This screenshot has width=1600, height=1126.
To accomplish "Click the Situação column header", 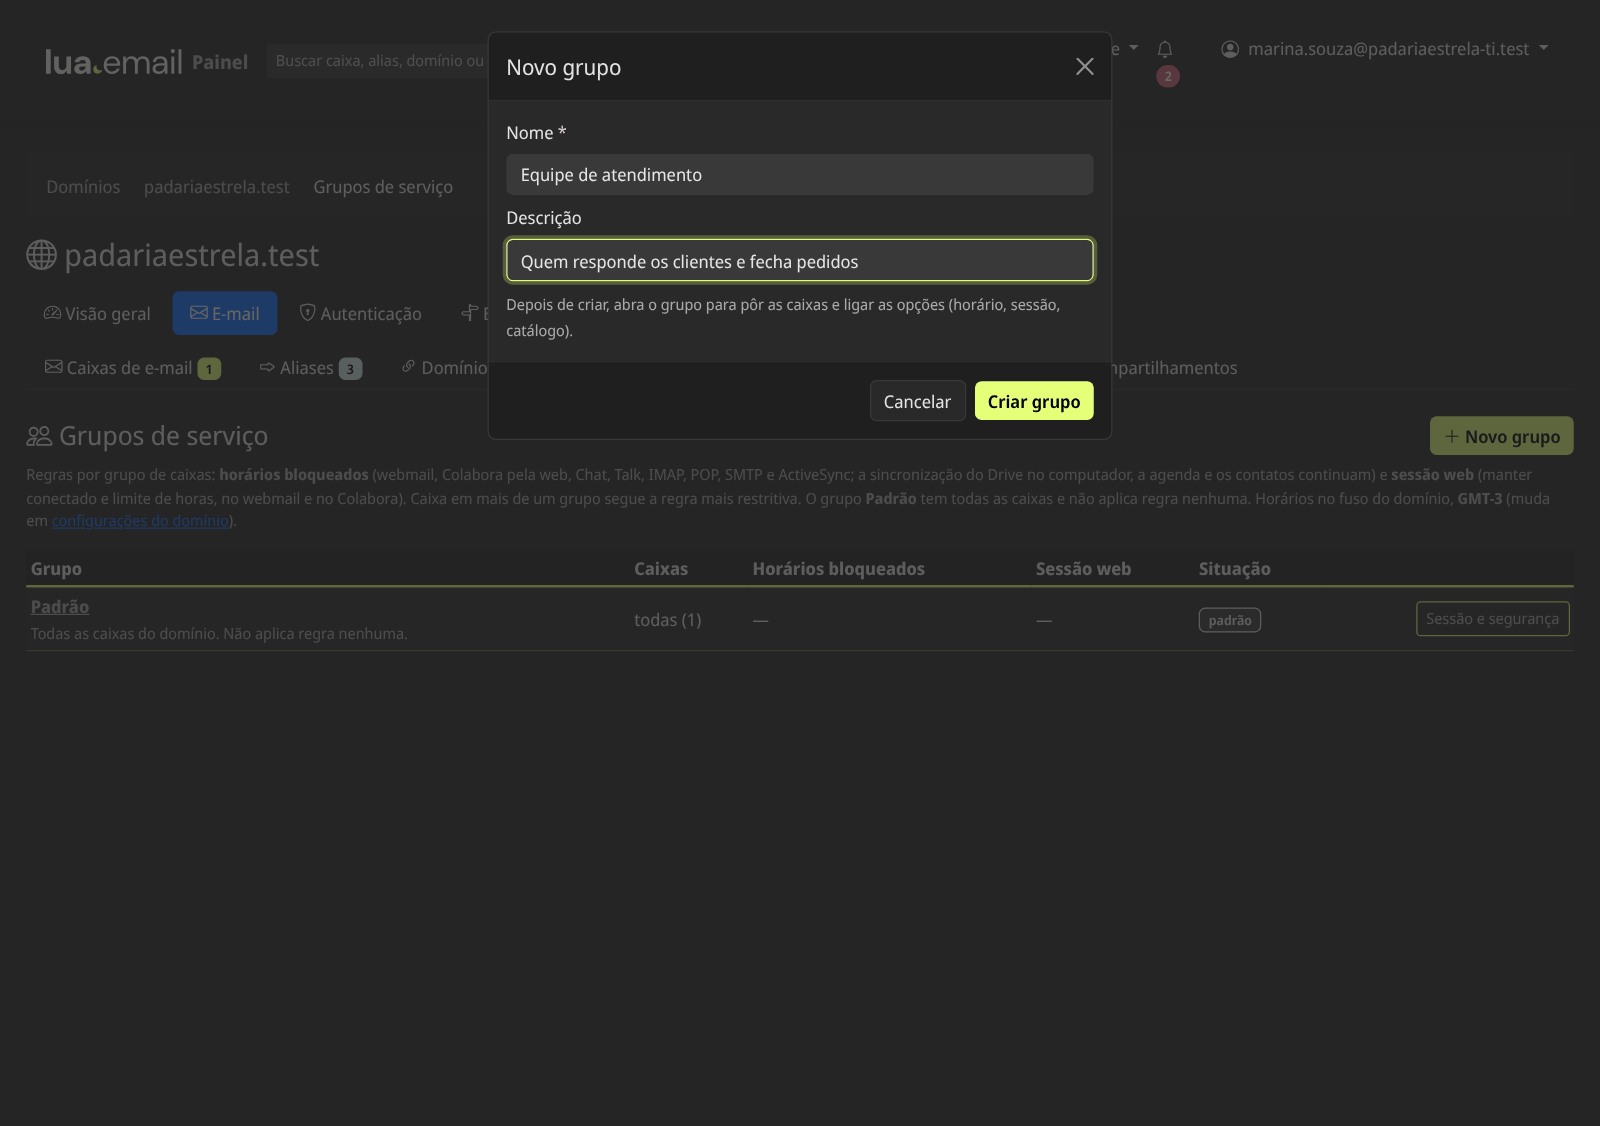I will point(1235,569).
